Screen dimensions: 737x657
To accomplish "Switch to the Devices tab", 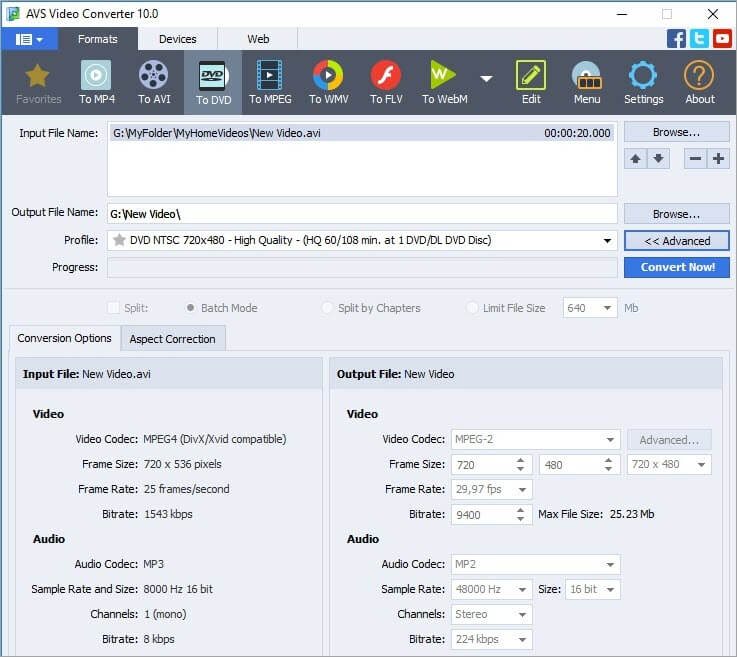I will coord(178,39).
